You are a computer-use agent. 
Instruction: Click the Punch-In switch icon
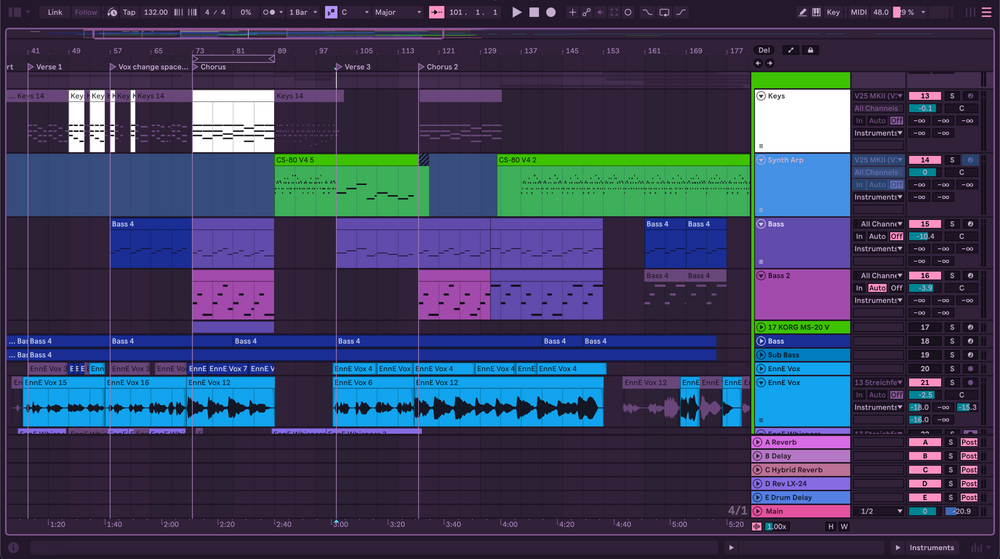(647, 12)
